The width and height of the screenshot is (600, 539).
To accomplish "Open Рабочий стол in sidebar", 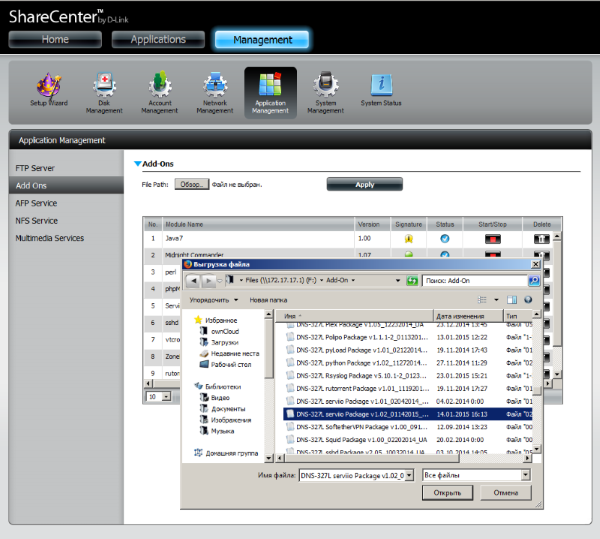I will (225, 365).
